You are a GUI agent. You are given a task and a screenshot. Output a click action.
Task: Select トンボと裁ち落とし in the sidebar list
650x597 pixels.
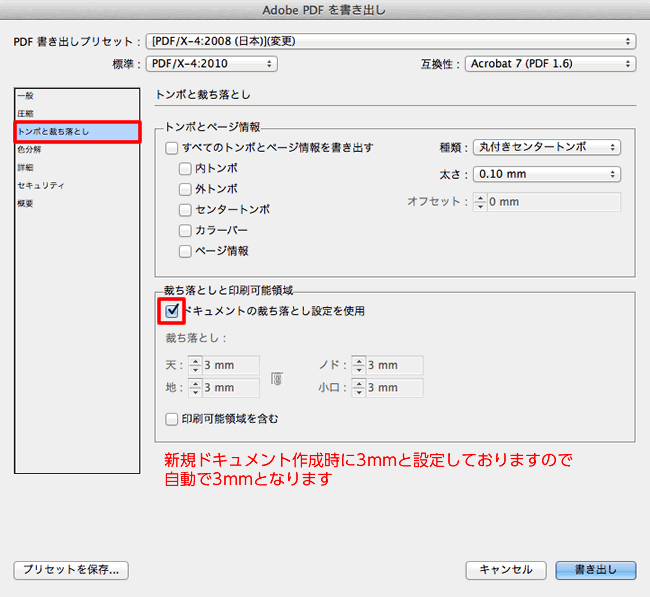tap(77, 132)
